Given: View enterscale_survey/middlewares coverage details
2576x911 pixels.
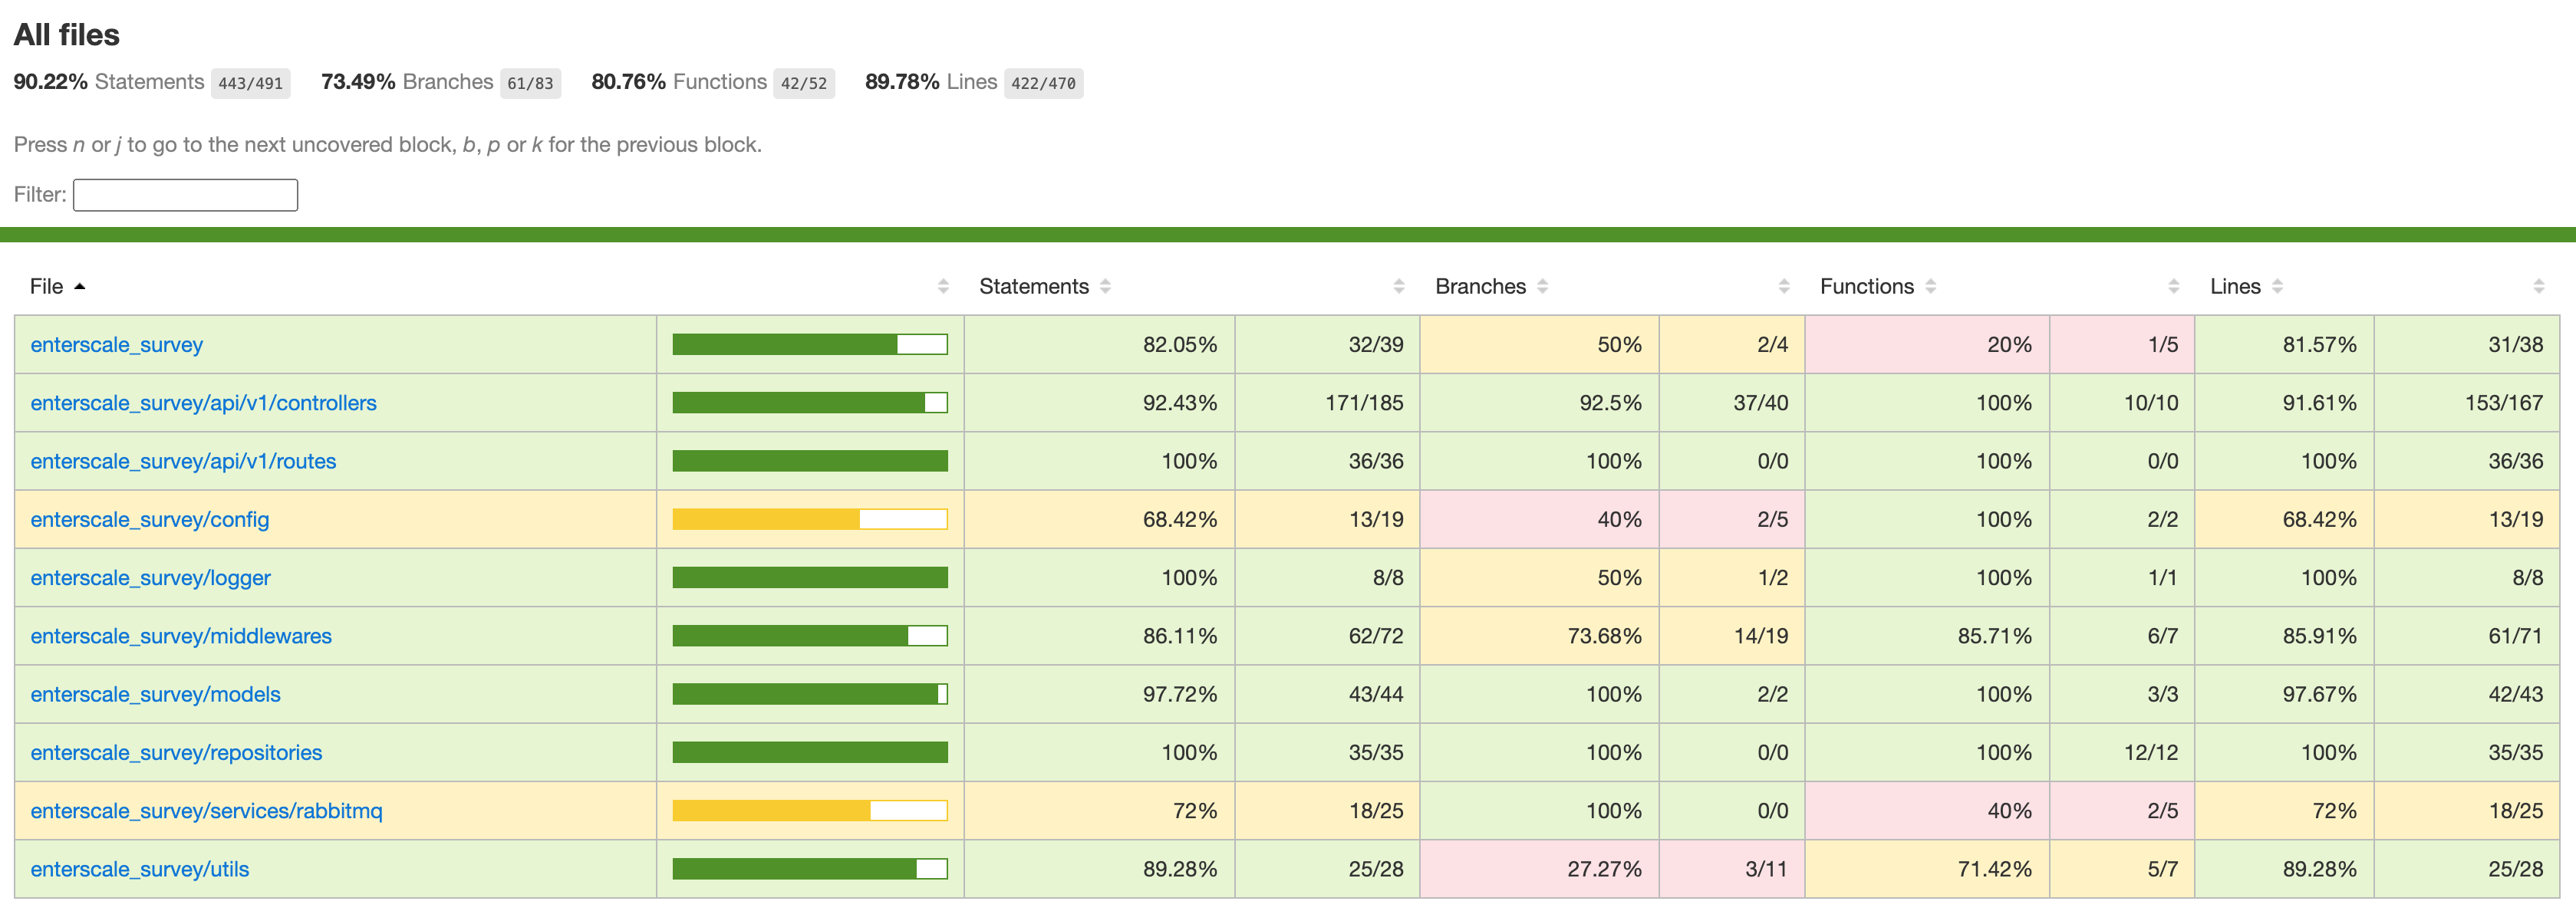Looking at the screenshot, I should [180, 635].
